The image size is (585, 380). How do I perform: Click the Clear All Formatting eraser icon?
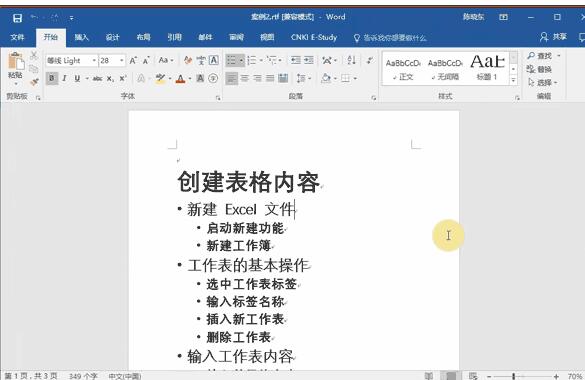click(188, 60)
